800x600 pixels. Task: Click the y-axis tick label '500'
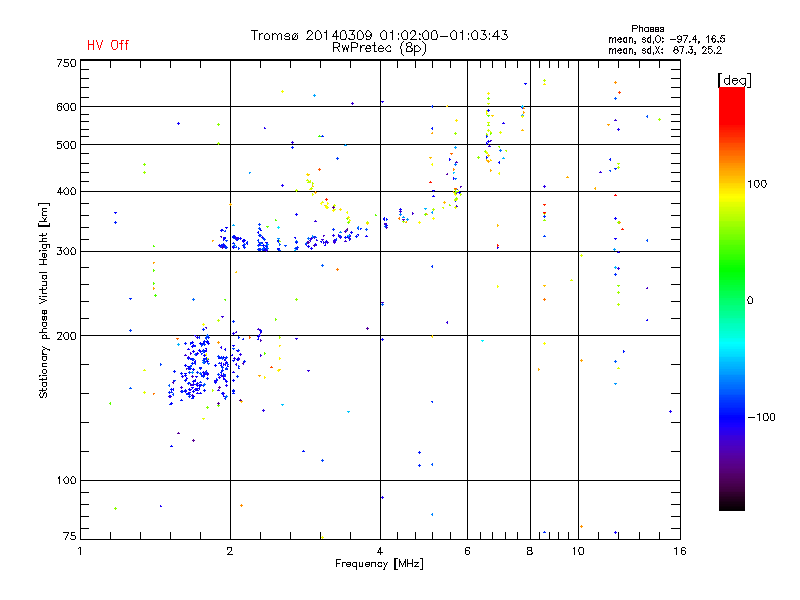click(x=66, y=145)
